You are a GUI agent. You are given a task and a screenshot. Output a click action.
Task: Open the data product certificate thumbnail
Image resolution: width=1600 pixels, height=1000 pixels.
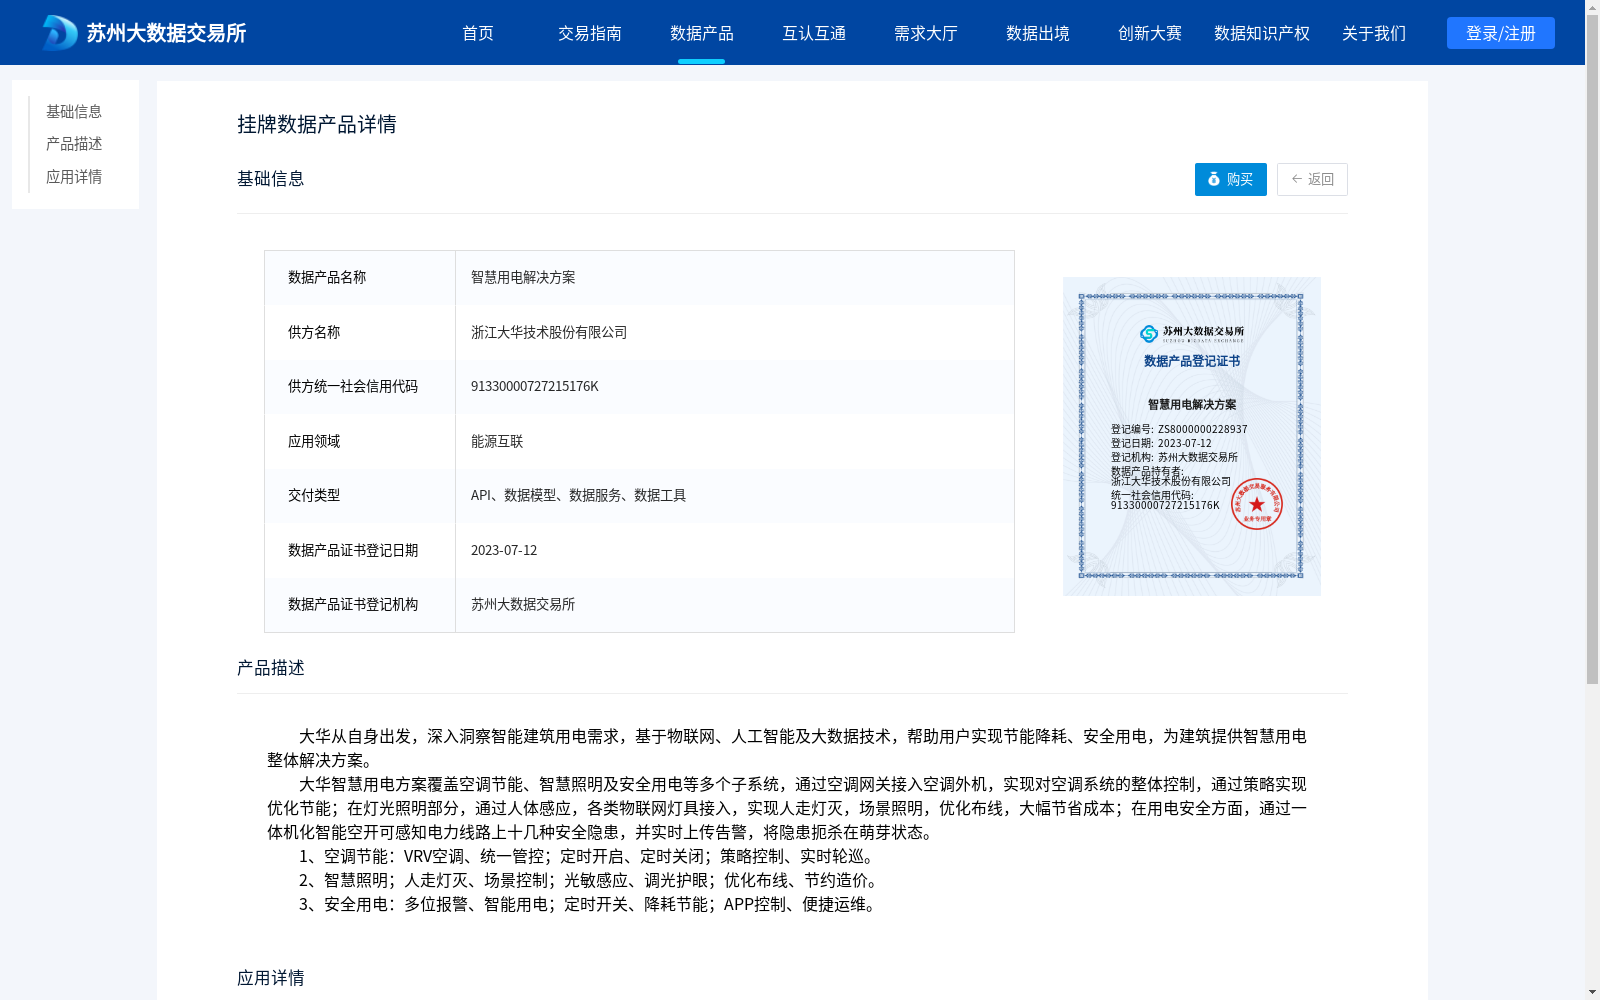coord(1192,436)
